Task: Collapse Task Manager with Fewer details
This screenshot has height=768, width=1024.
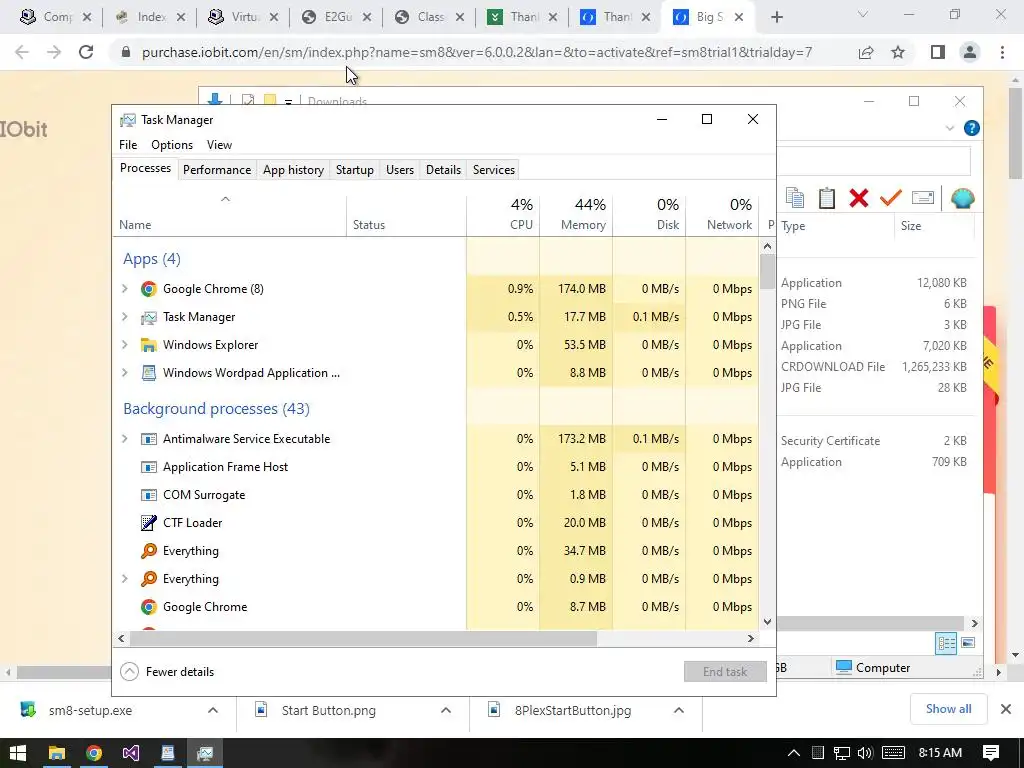Action: [168, 671]
